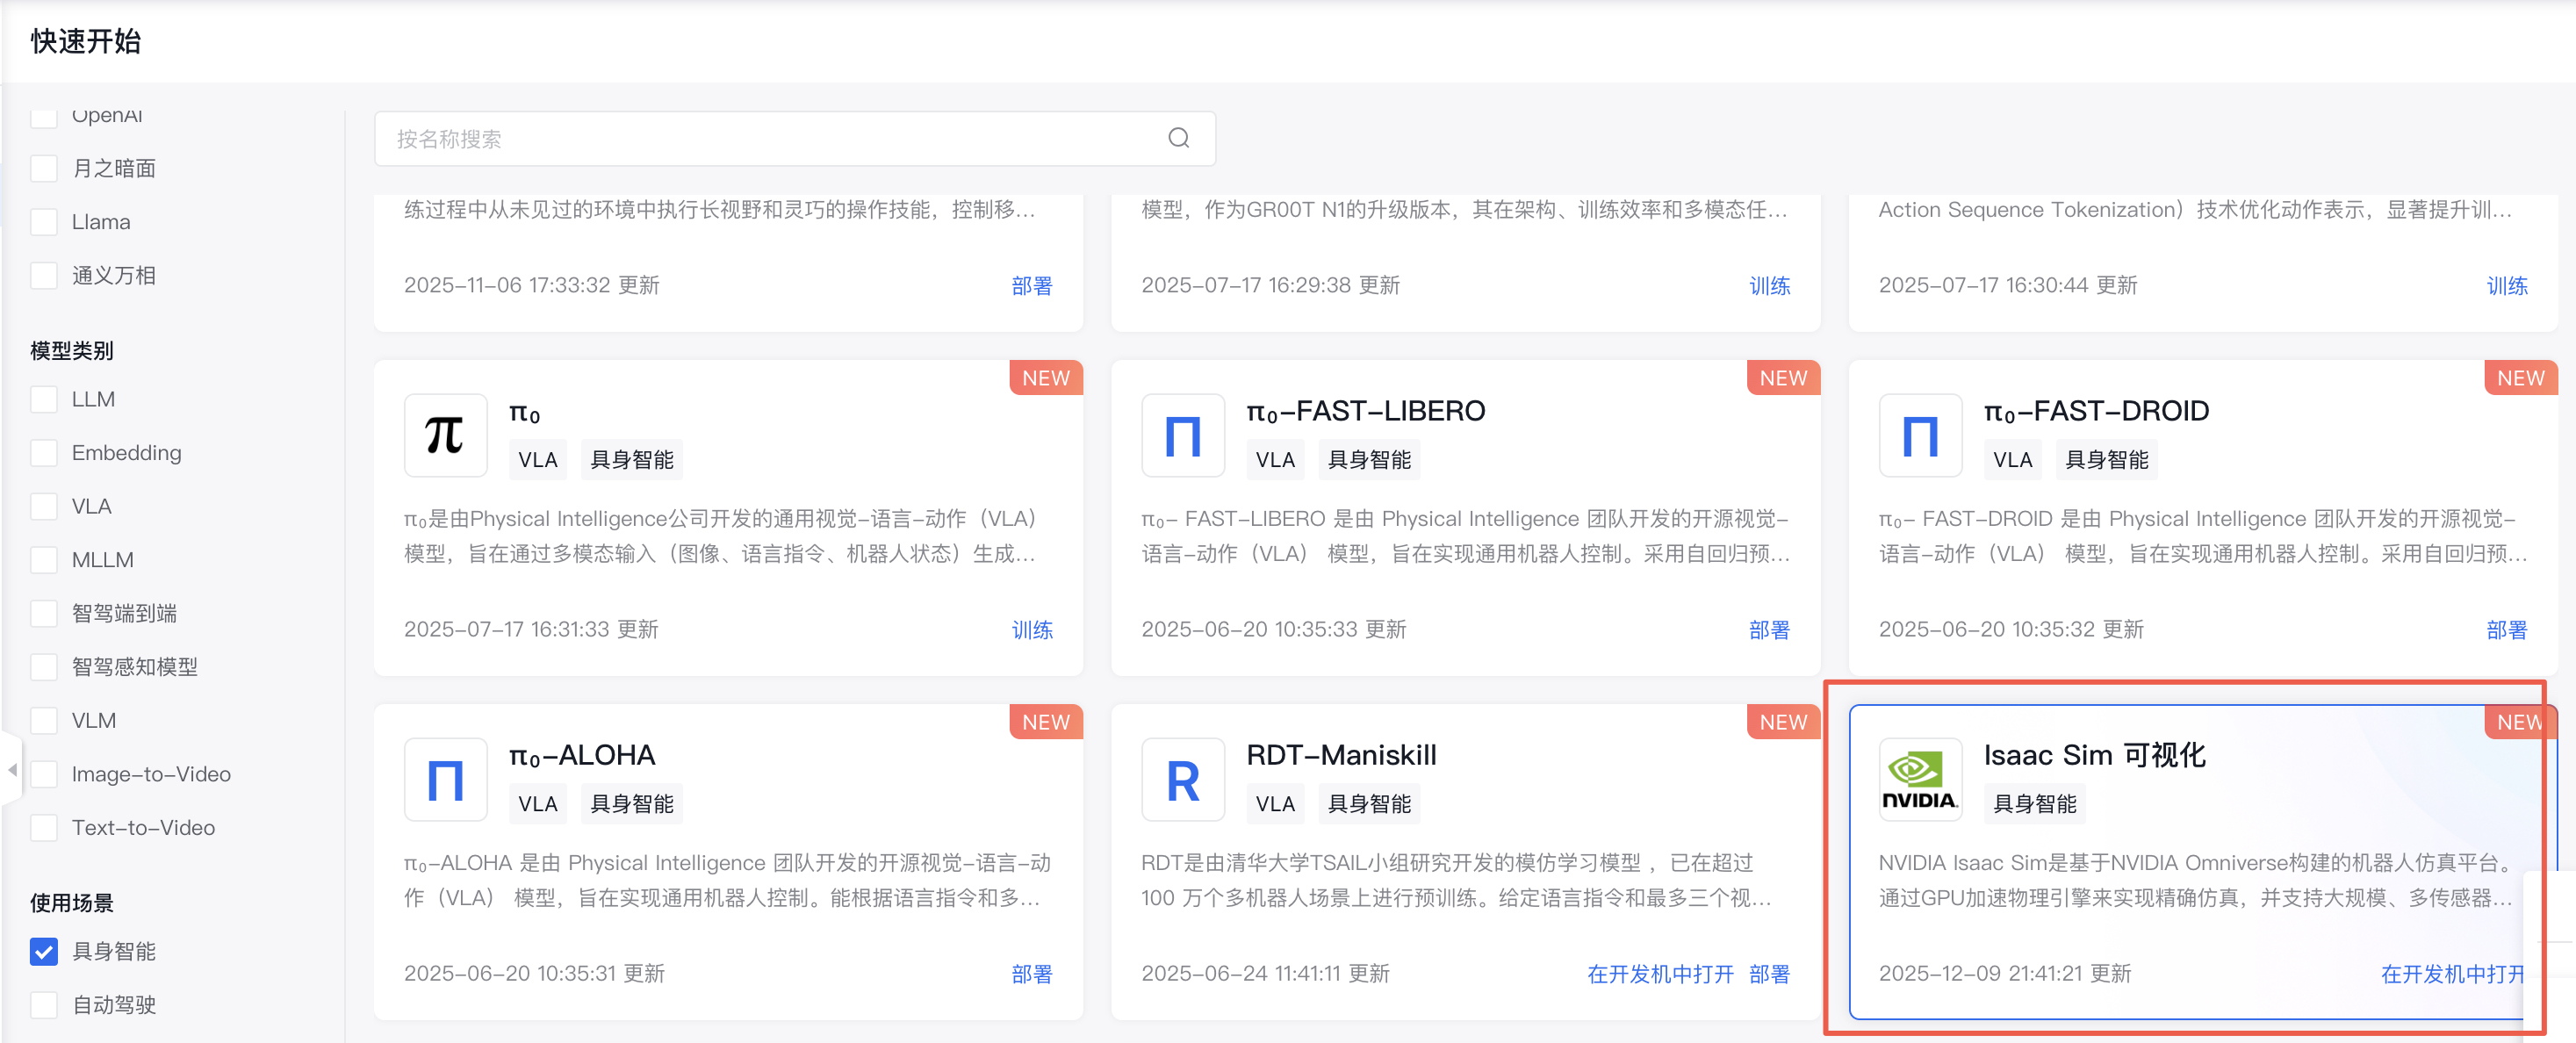Focus the 按名称搜索 search field
This screenshot has width=2576, height=1043.
pos(770,139)
